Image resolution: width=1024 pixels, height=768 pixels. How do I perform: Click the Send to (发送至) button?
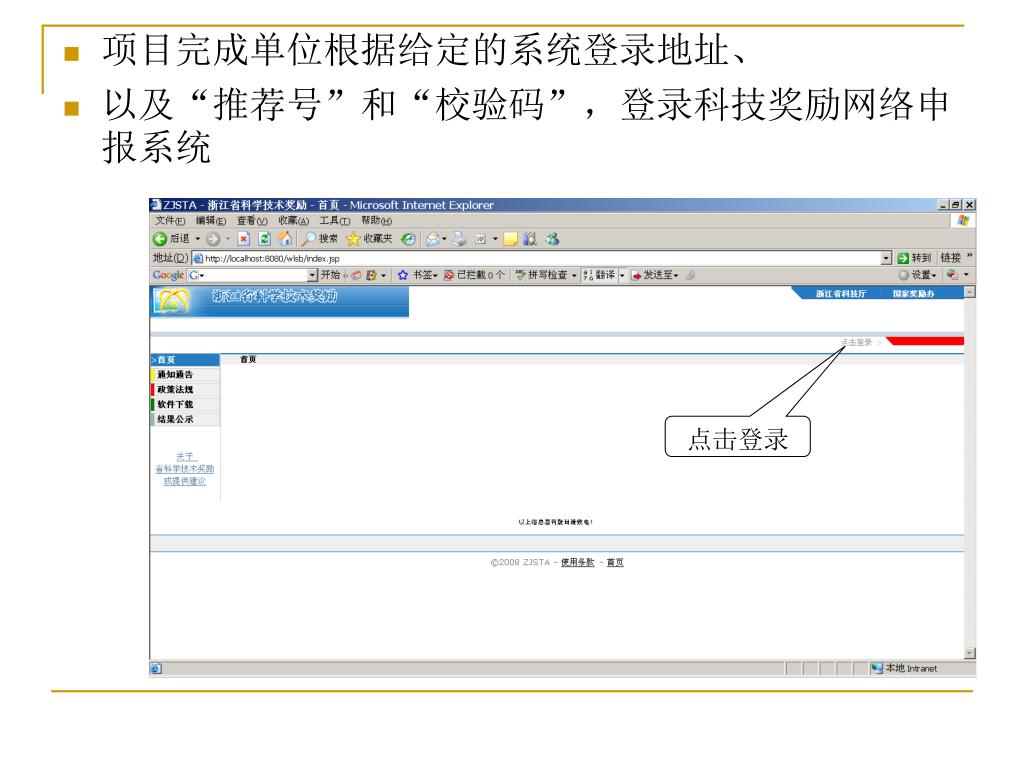click(655, 275)
